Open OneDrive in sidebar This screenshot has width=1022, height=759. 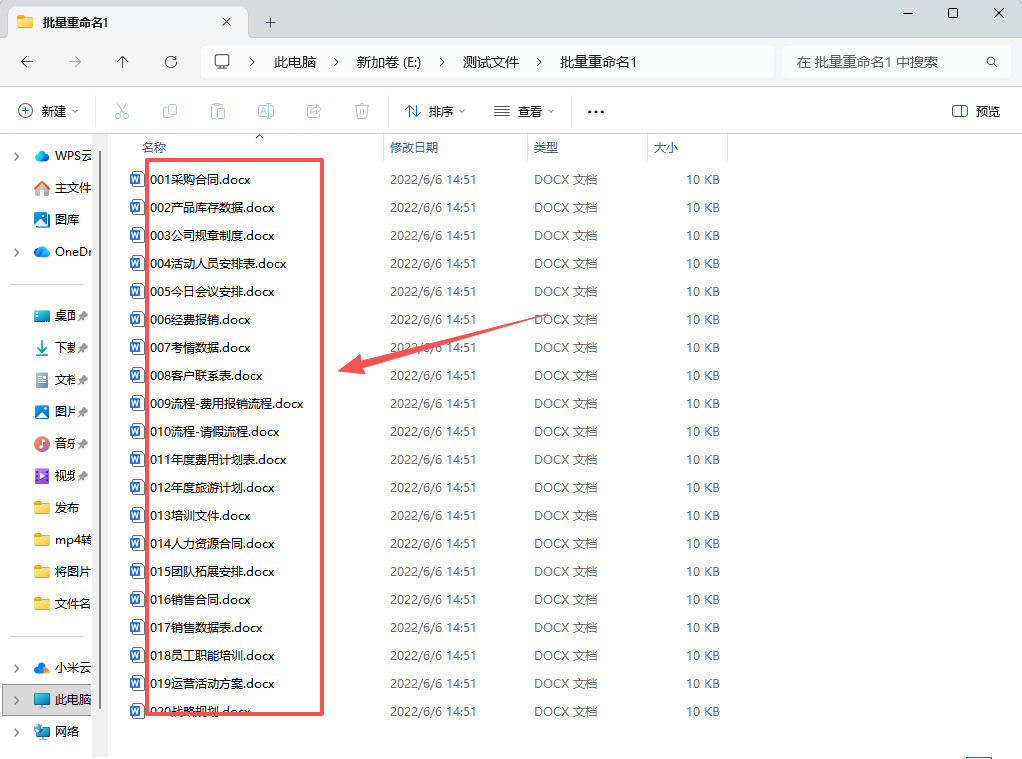(62, 252)
